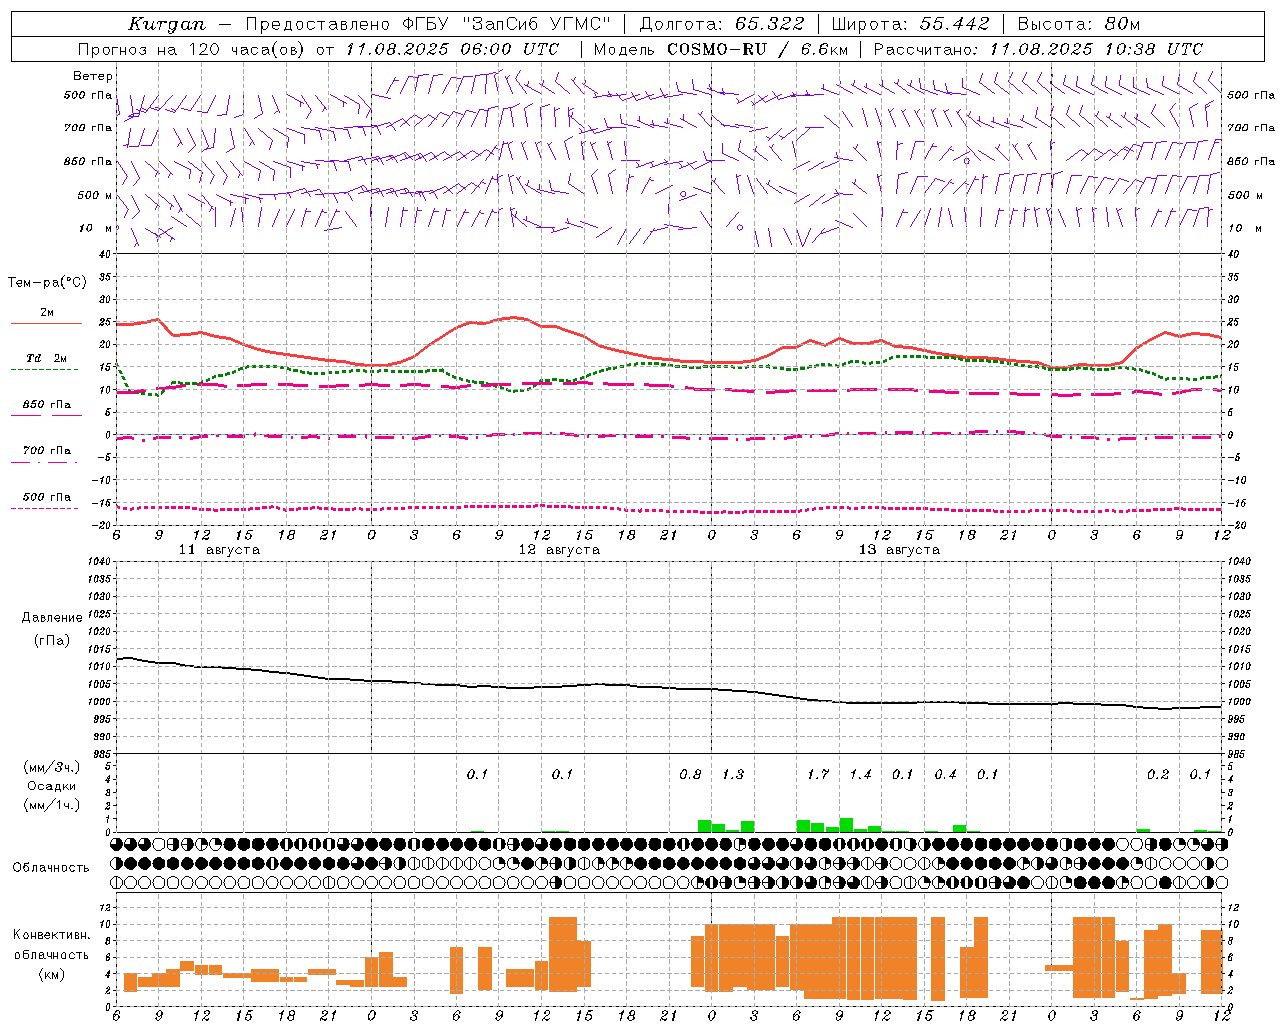1280x1024 pixels.
Task: Select the text "Предоставлено ФГБУ ЗапСиб УГМС"
Action: click(x=428, y=24)
